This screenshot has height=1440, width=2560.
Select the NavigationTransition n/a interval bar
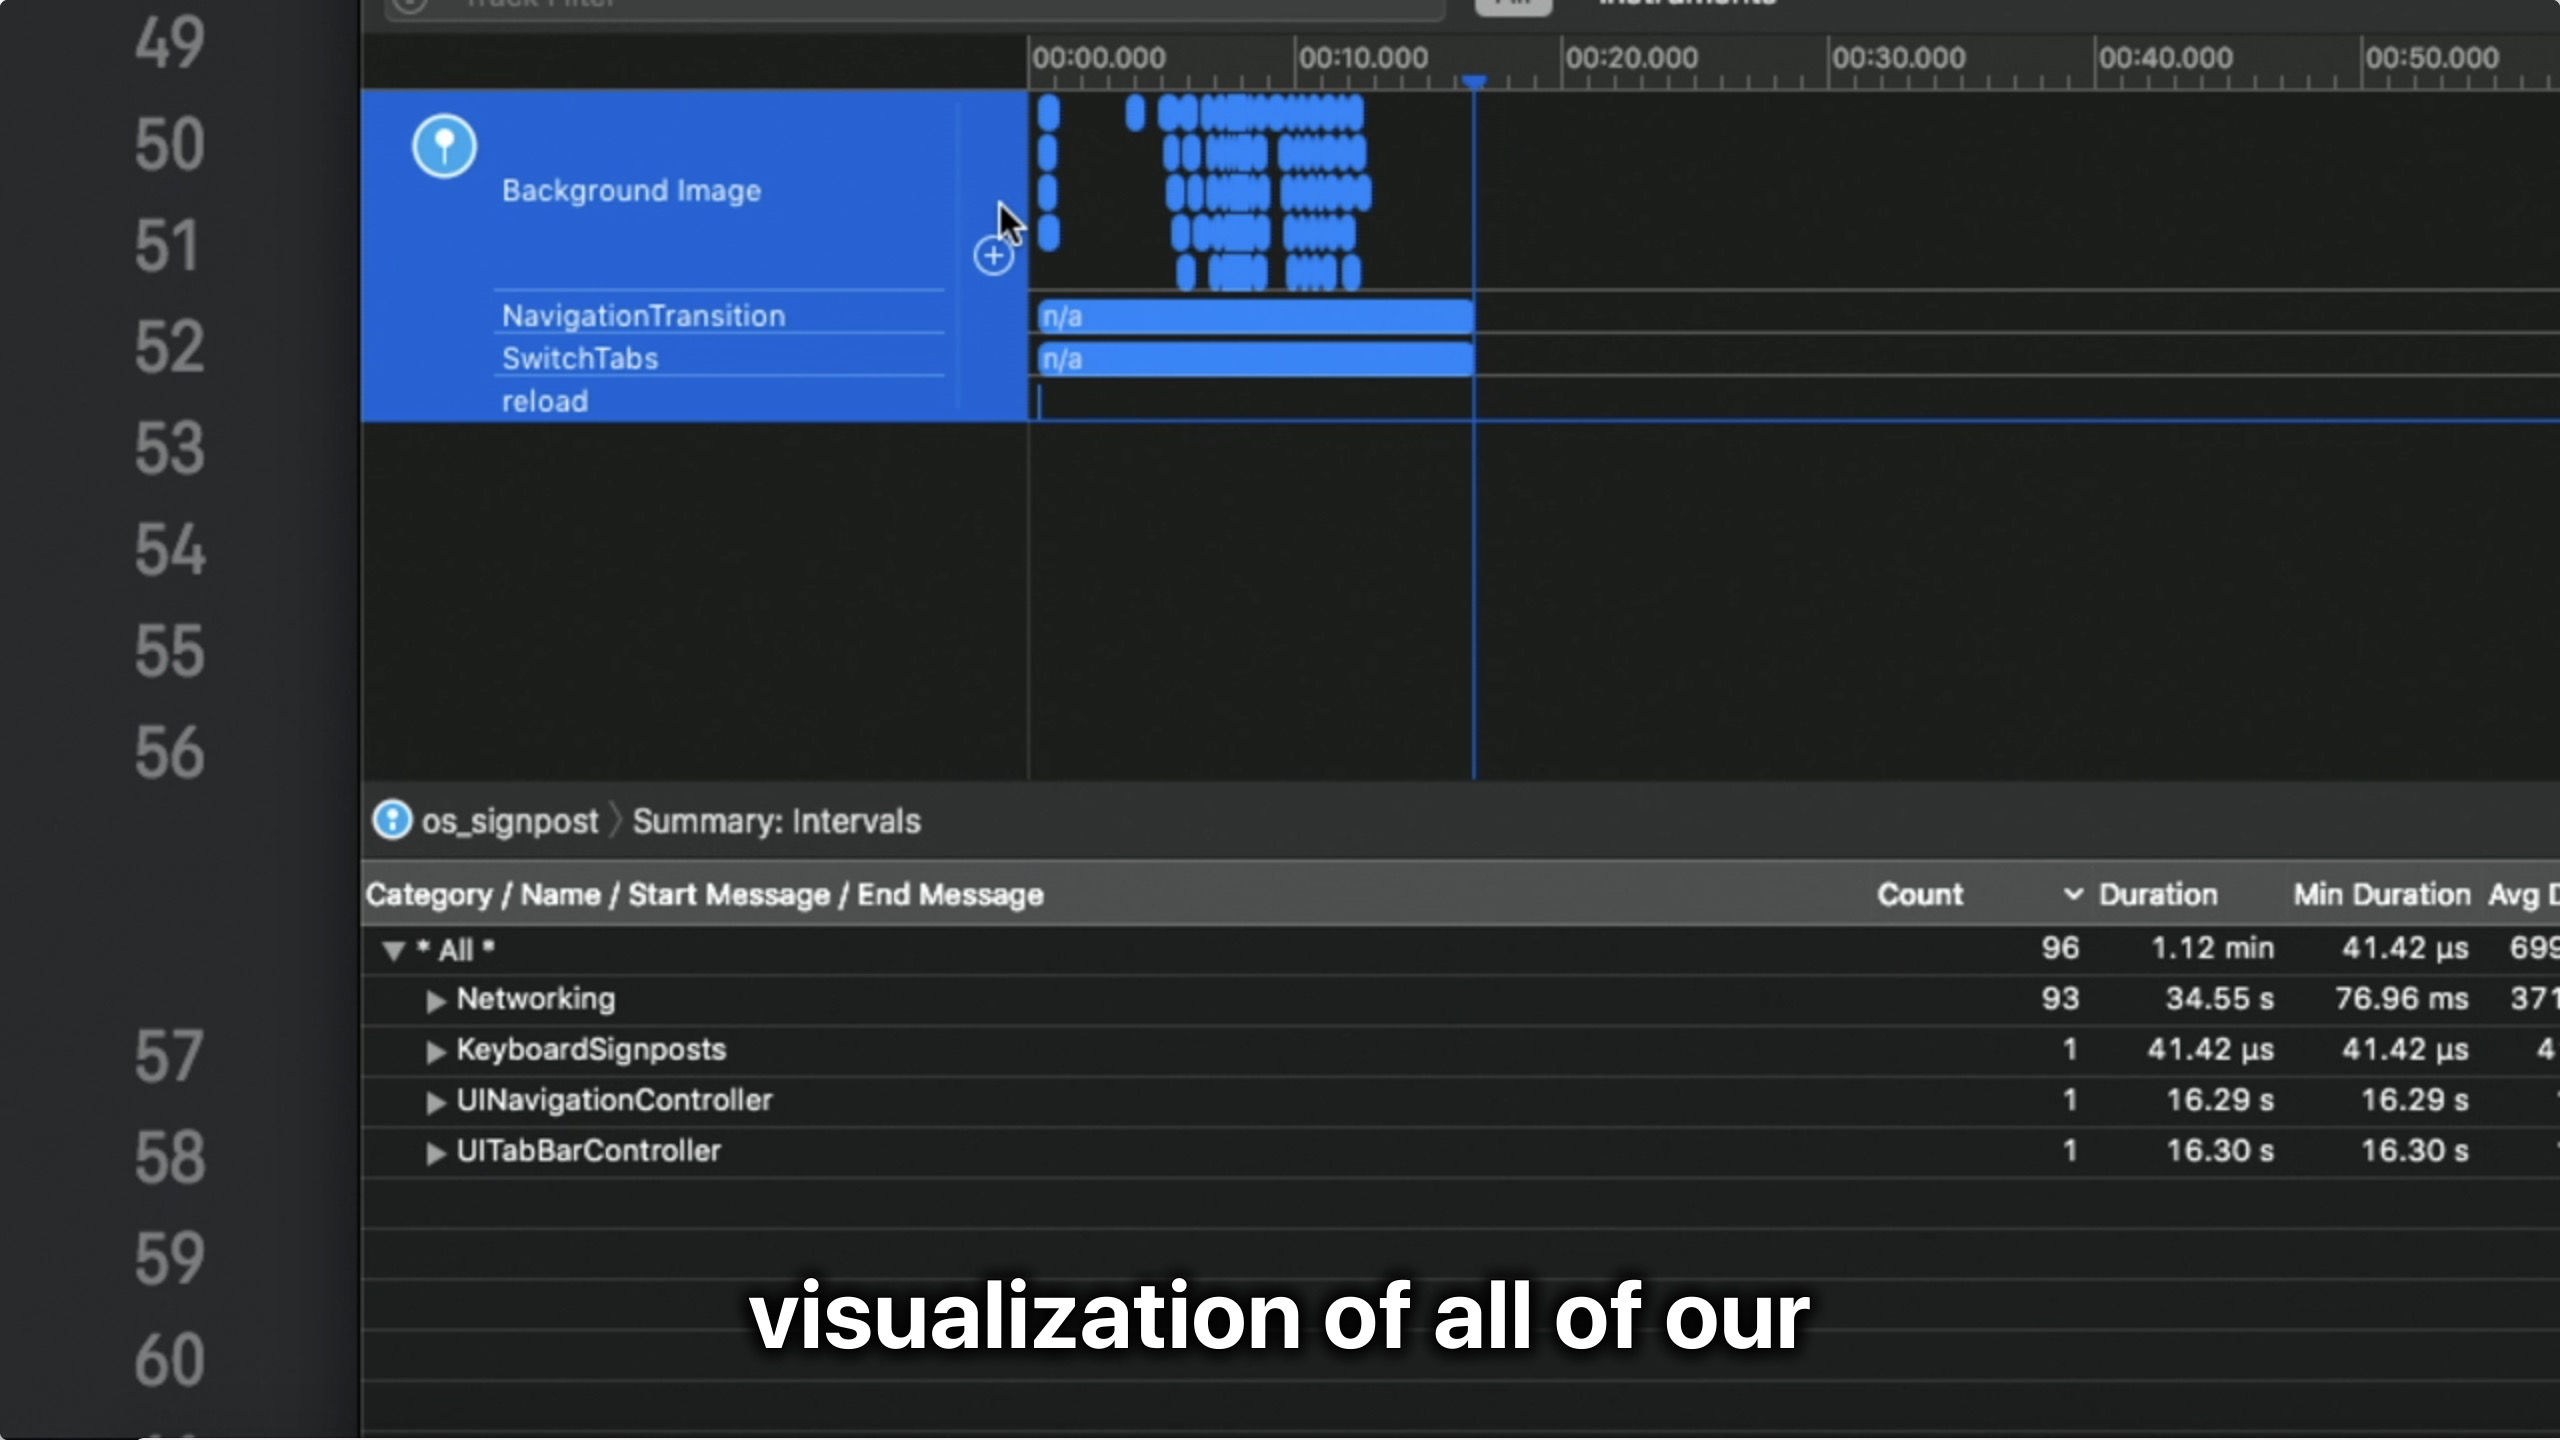(x=1254, y=316)
